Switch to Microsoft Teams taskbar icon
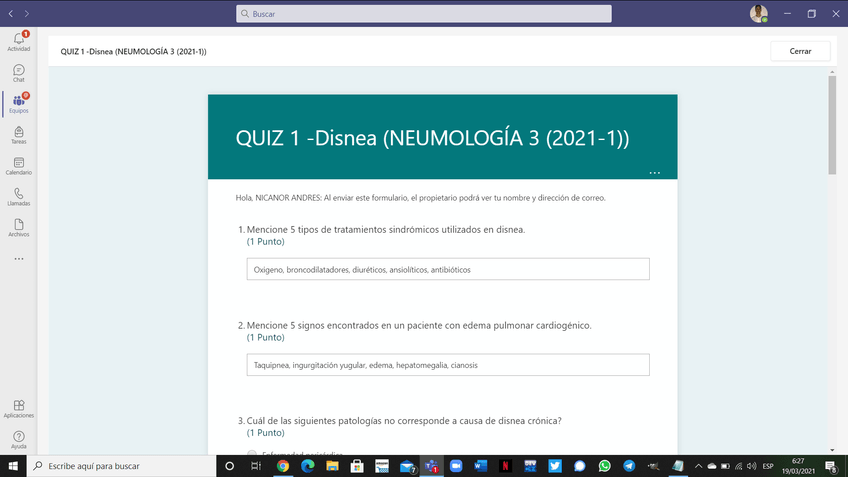The height and width of the screenshot is (477, 848). pos(432,466)
